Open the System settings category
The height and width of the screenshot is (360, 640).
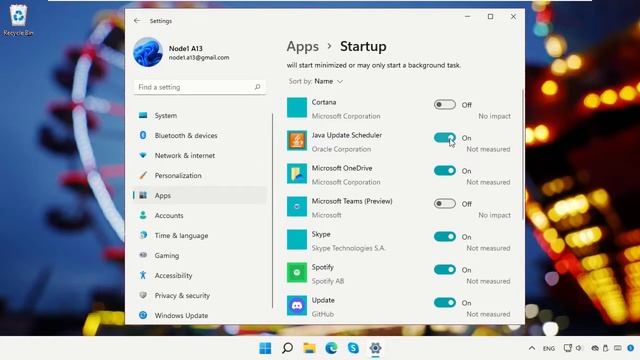(x=200, y=116)
